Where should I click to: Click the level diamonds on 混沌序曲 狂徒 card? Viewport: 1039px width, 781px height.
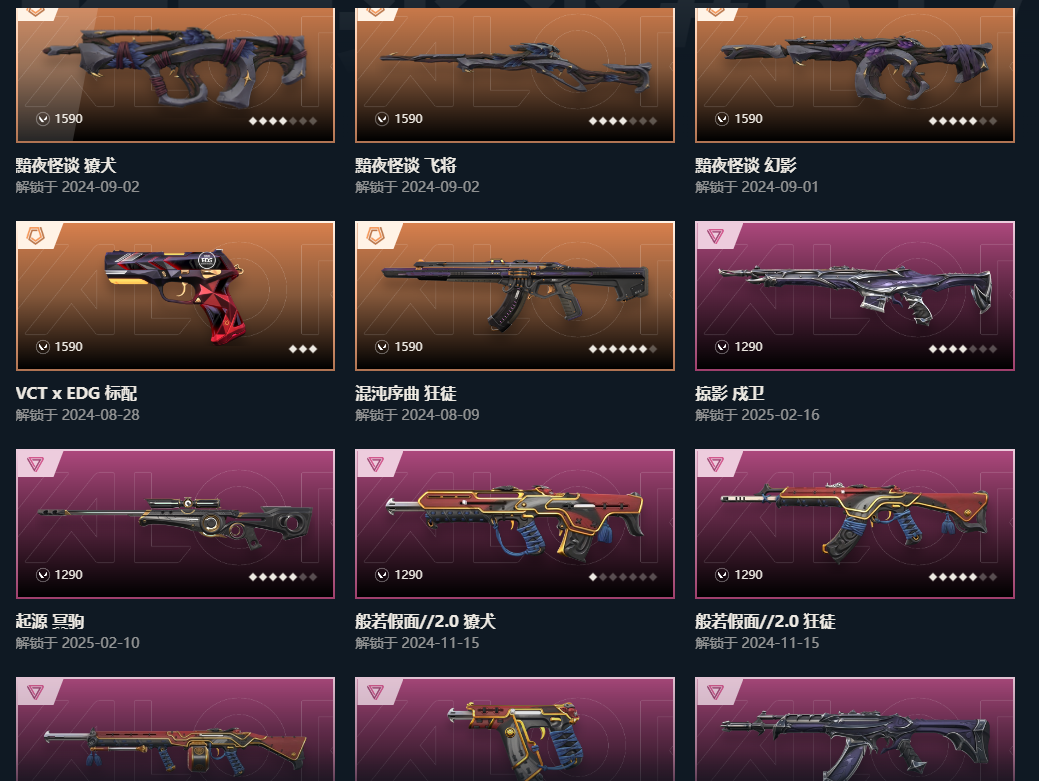[623, 348]
